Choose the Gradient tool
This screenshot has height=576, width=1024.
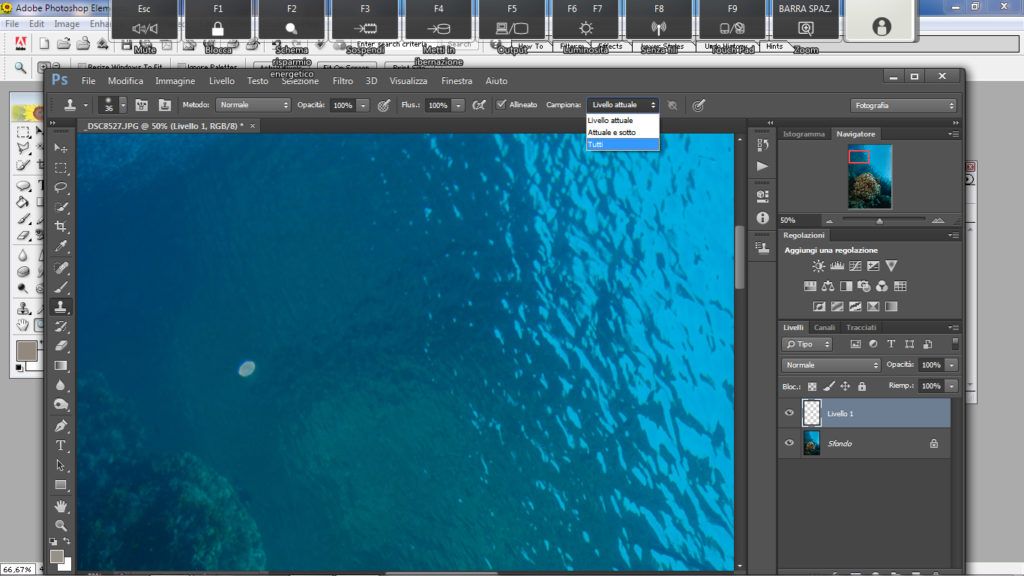(x=61, y=365)
